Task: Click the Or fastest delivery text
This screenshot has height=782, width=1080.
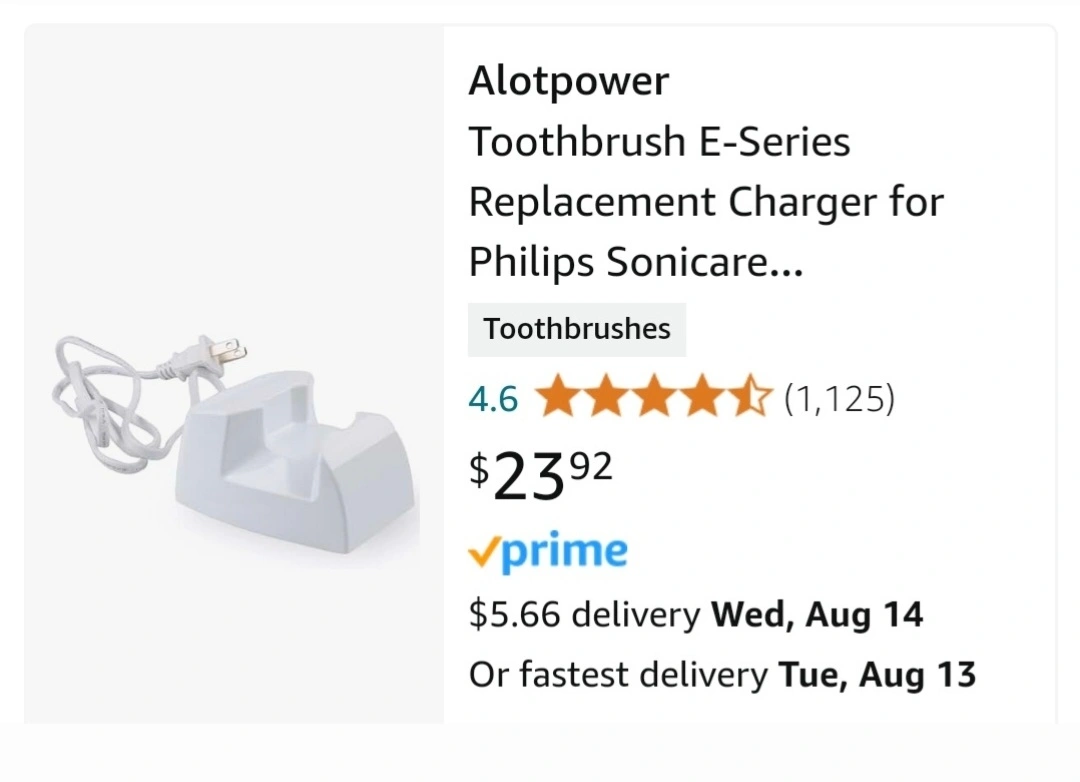Action: coord(618,675)
